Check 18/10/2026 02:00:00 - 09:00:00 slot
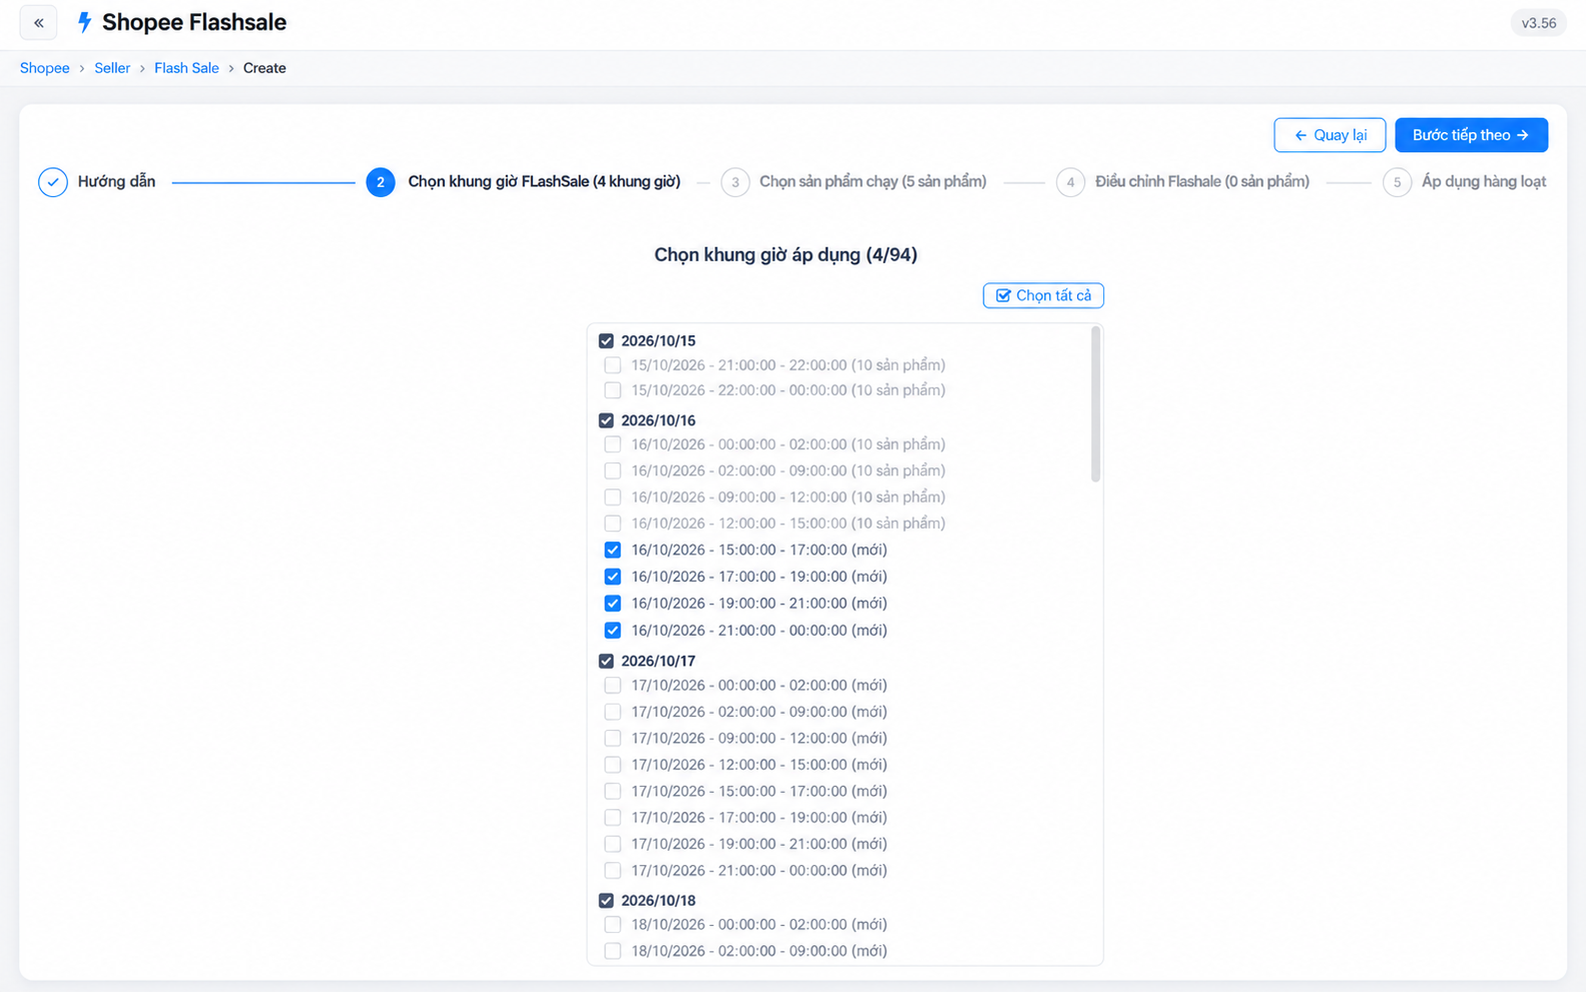1586x992 pixels. click(613, 951)
